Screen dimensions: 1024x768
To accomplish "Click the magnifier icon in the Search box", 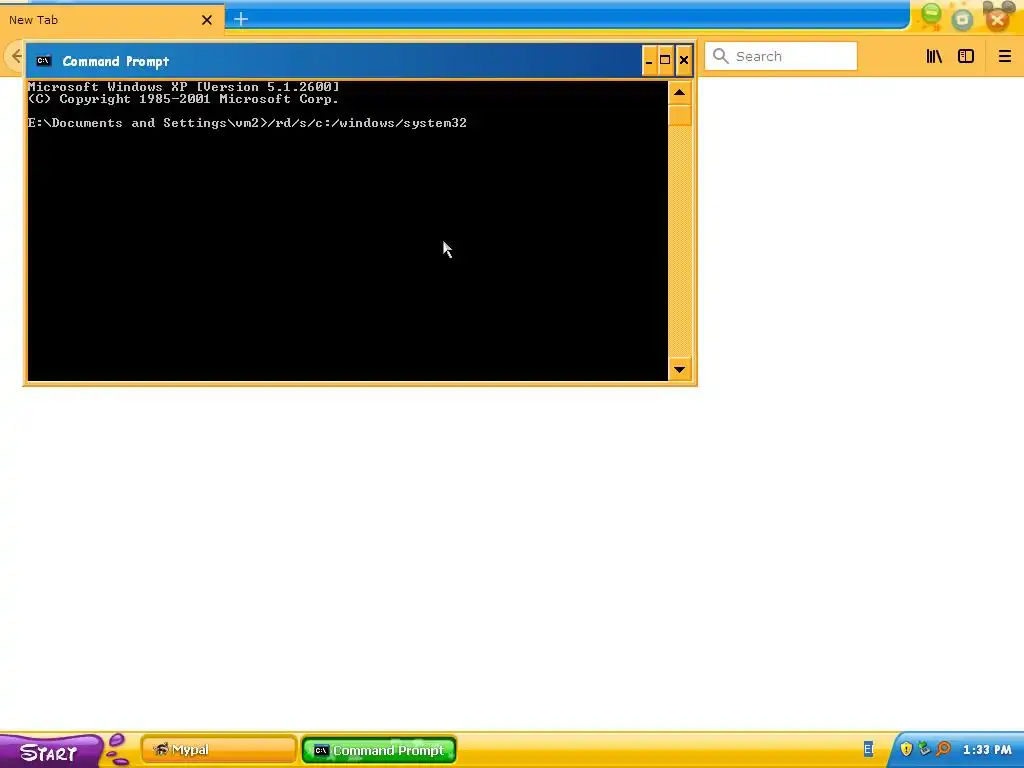I will point(720,56).
